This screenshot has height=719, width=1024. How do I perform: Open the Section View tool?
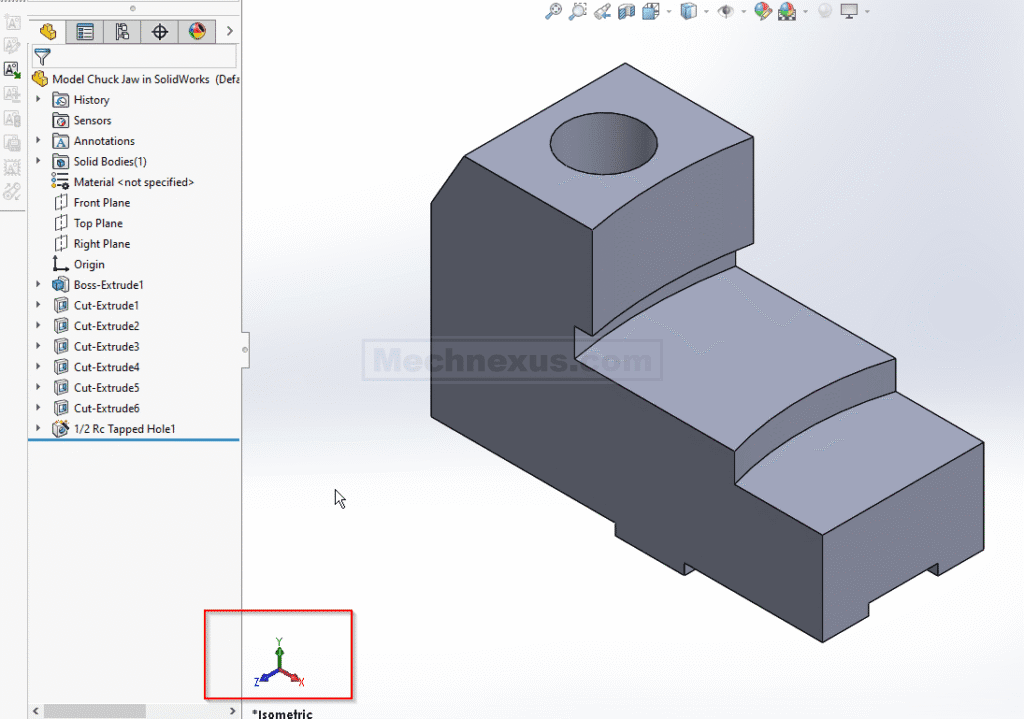pos(624,10)
